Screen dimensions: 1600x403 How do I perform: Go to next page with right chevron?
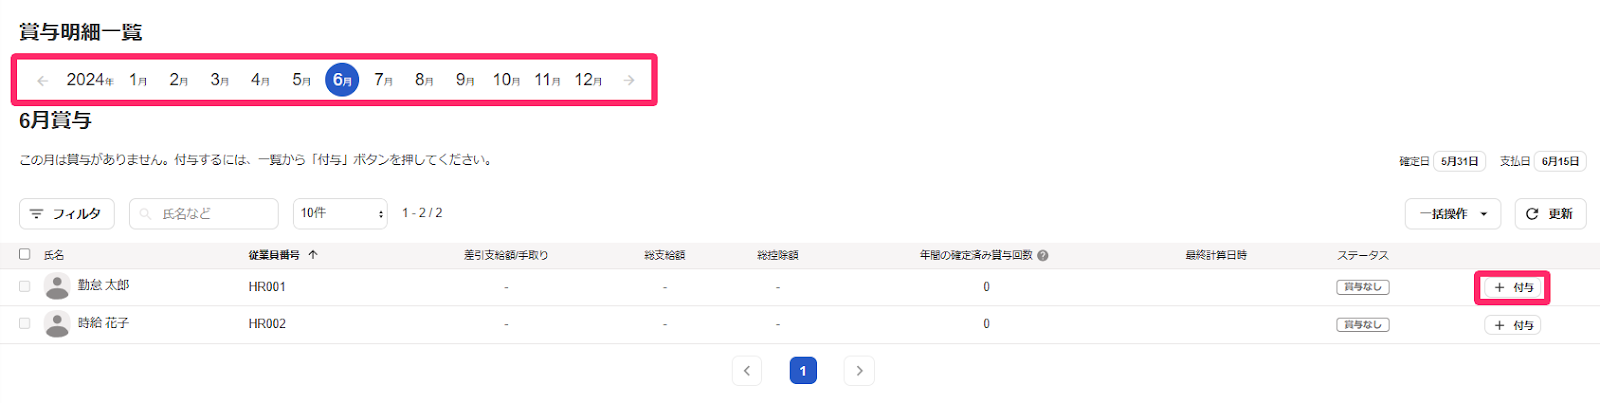(x=859, y=371)
